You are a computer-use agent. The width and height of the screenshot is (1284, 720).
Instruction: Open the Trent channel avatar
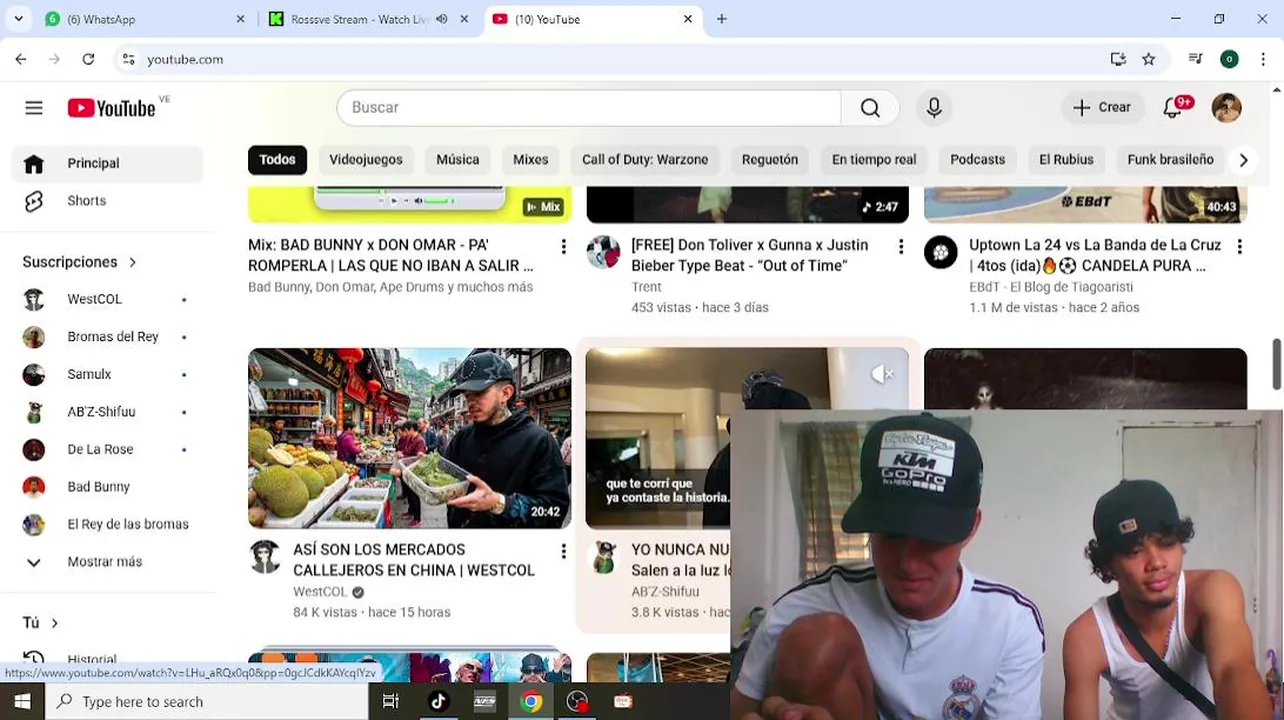pyautogui.click(x=603, y=252)
